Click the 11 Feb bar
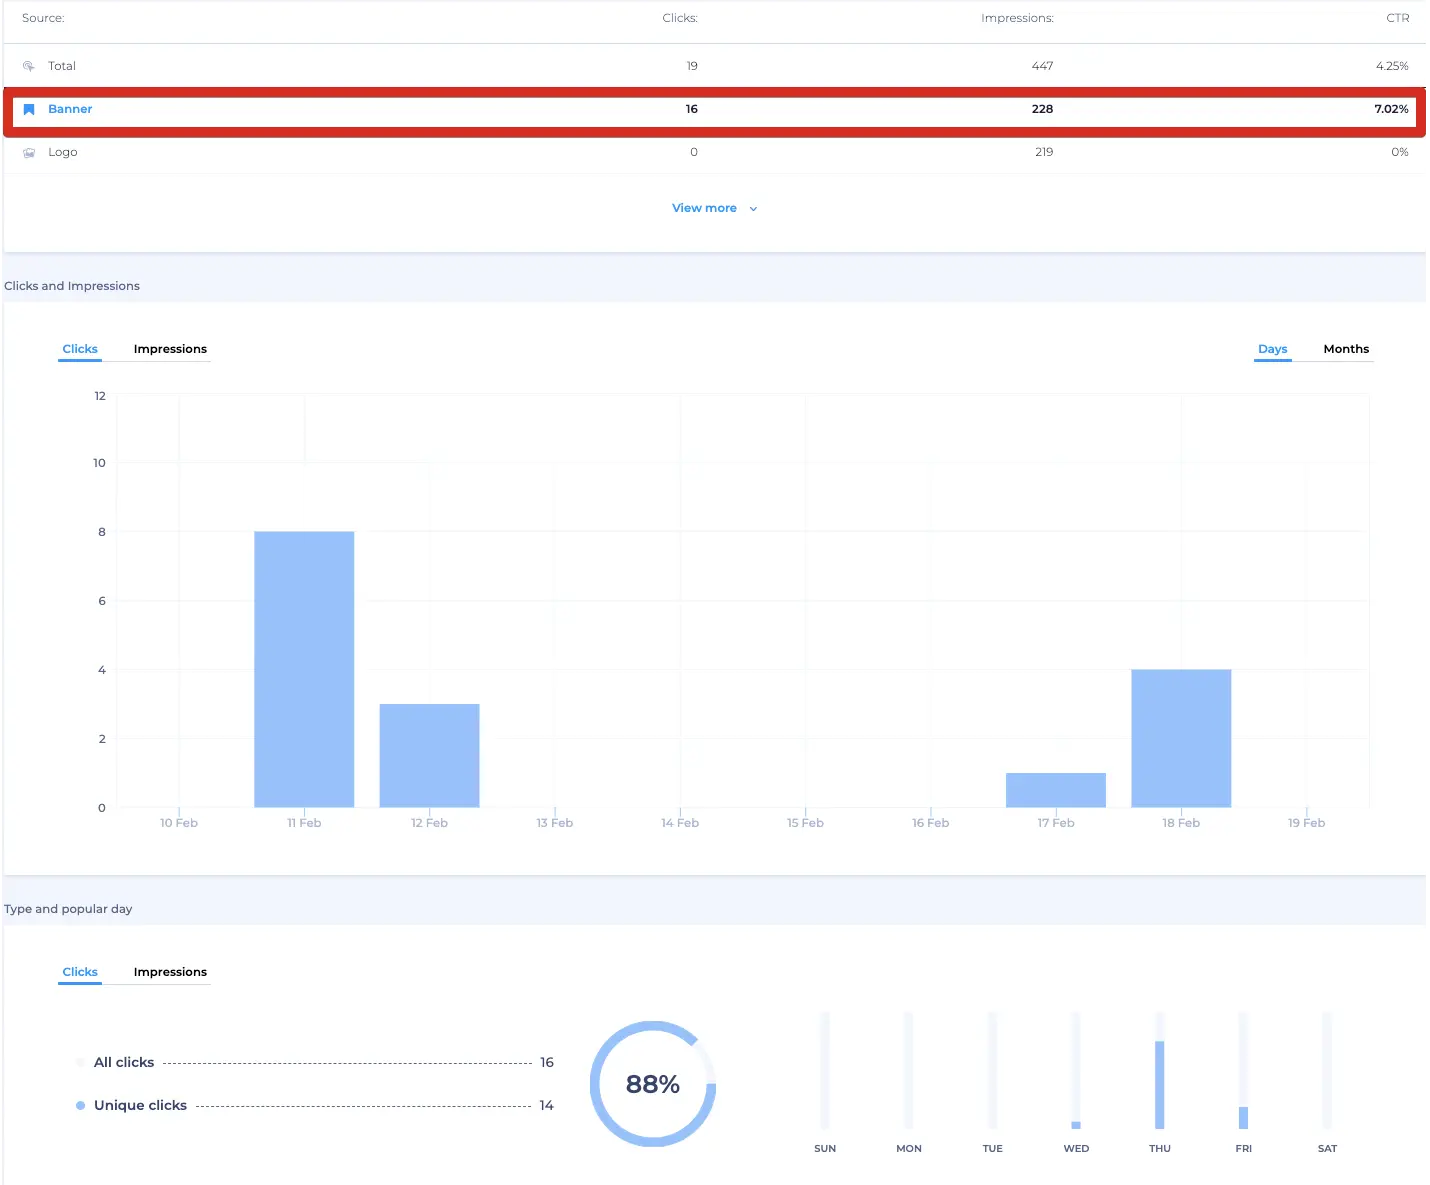The height and width of the screenshot is (1185, 1430). tap(304, 669)
